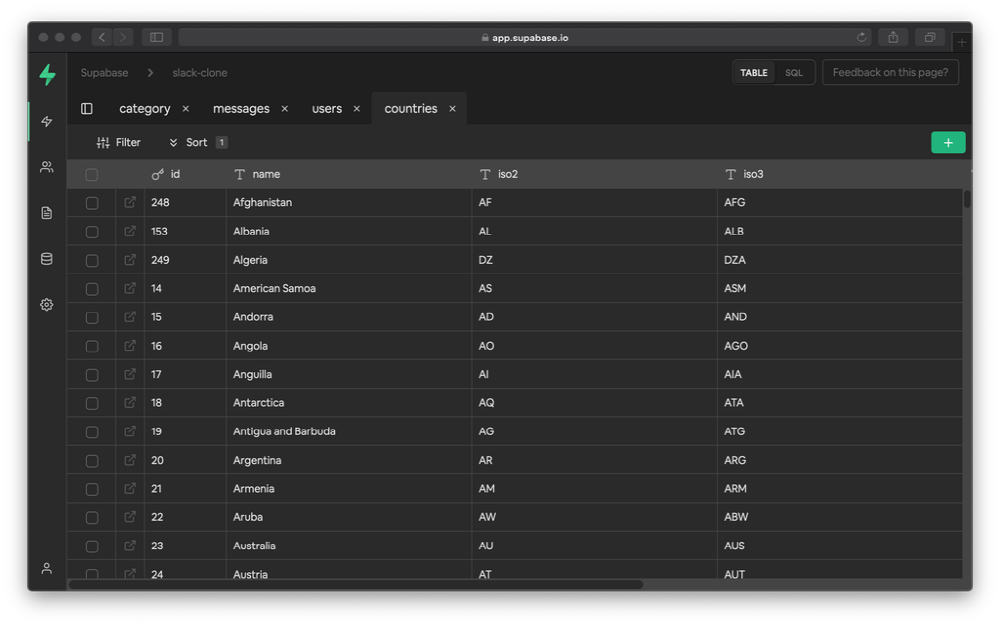The image size is (1000, 625).
Task: Select the Afghanistan row checkbox
Action: click(92, 203)
